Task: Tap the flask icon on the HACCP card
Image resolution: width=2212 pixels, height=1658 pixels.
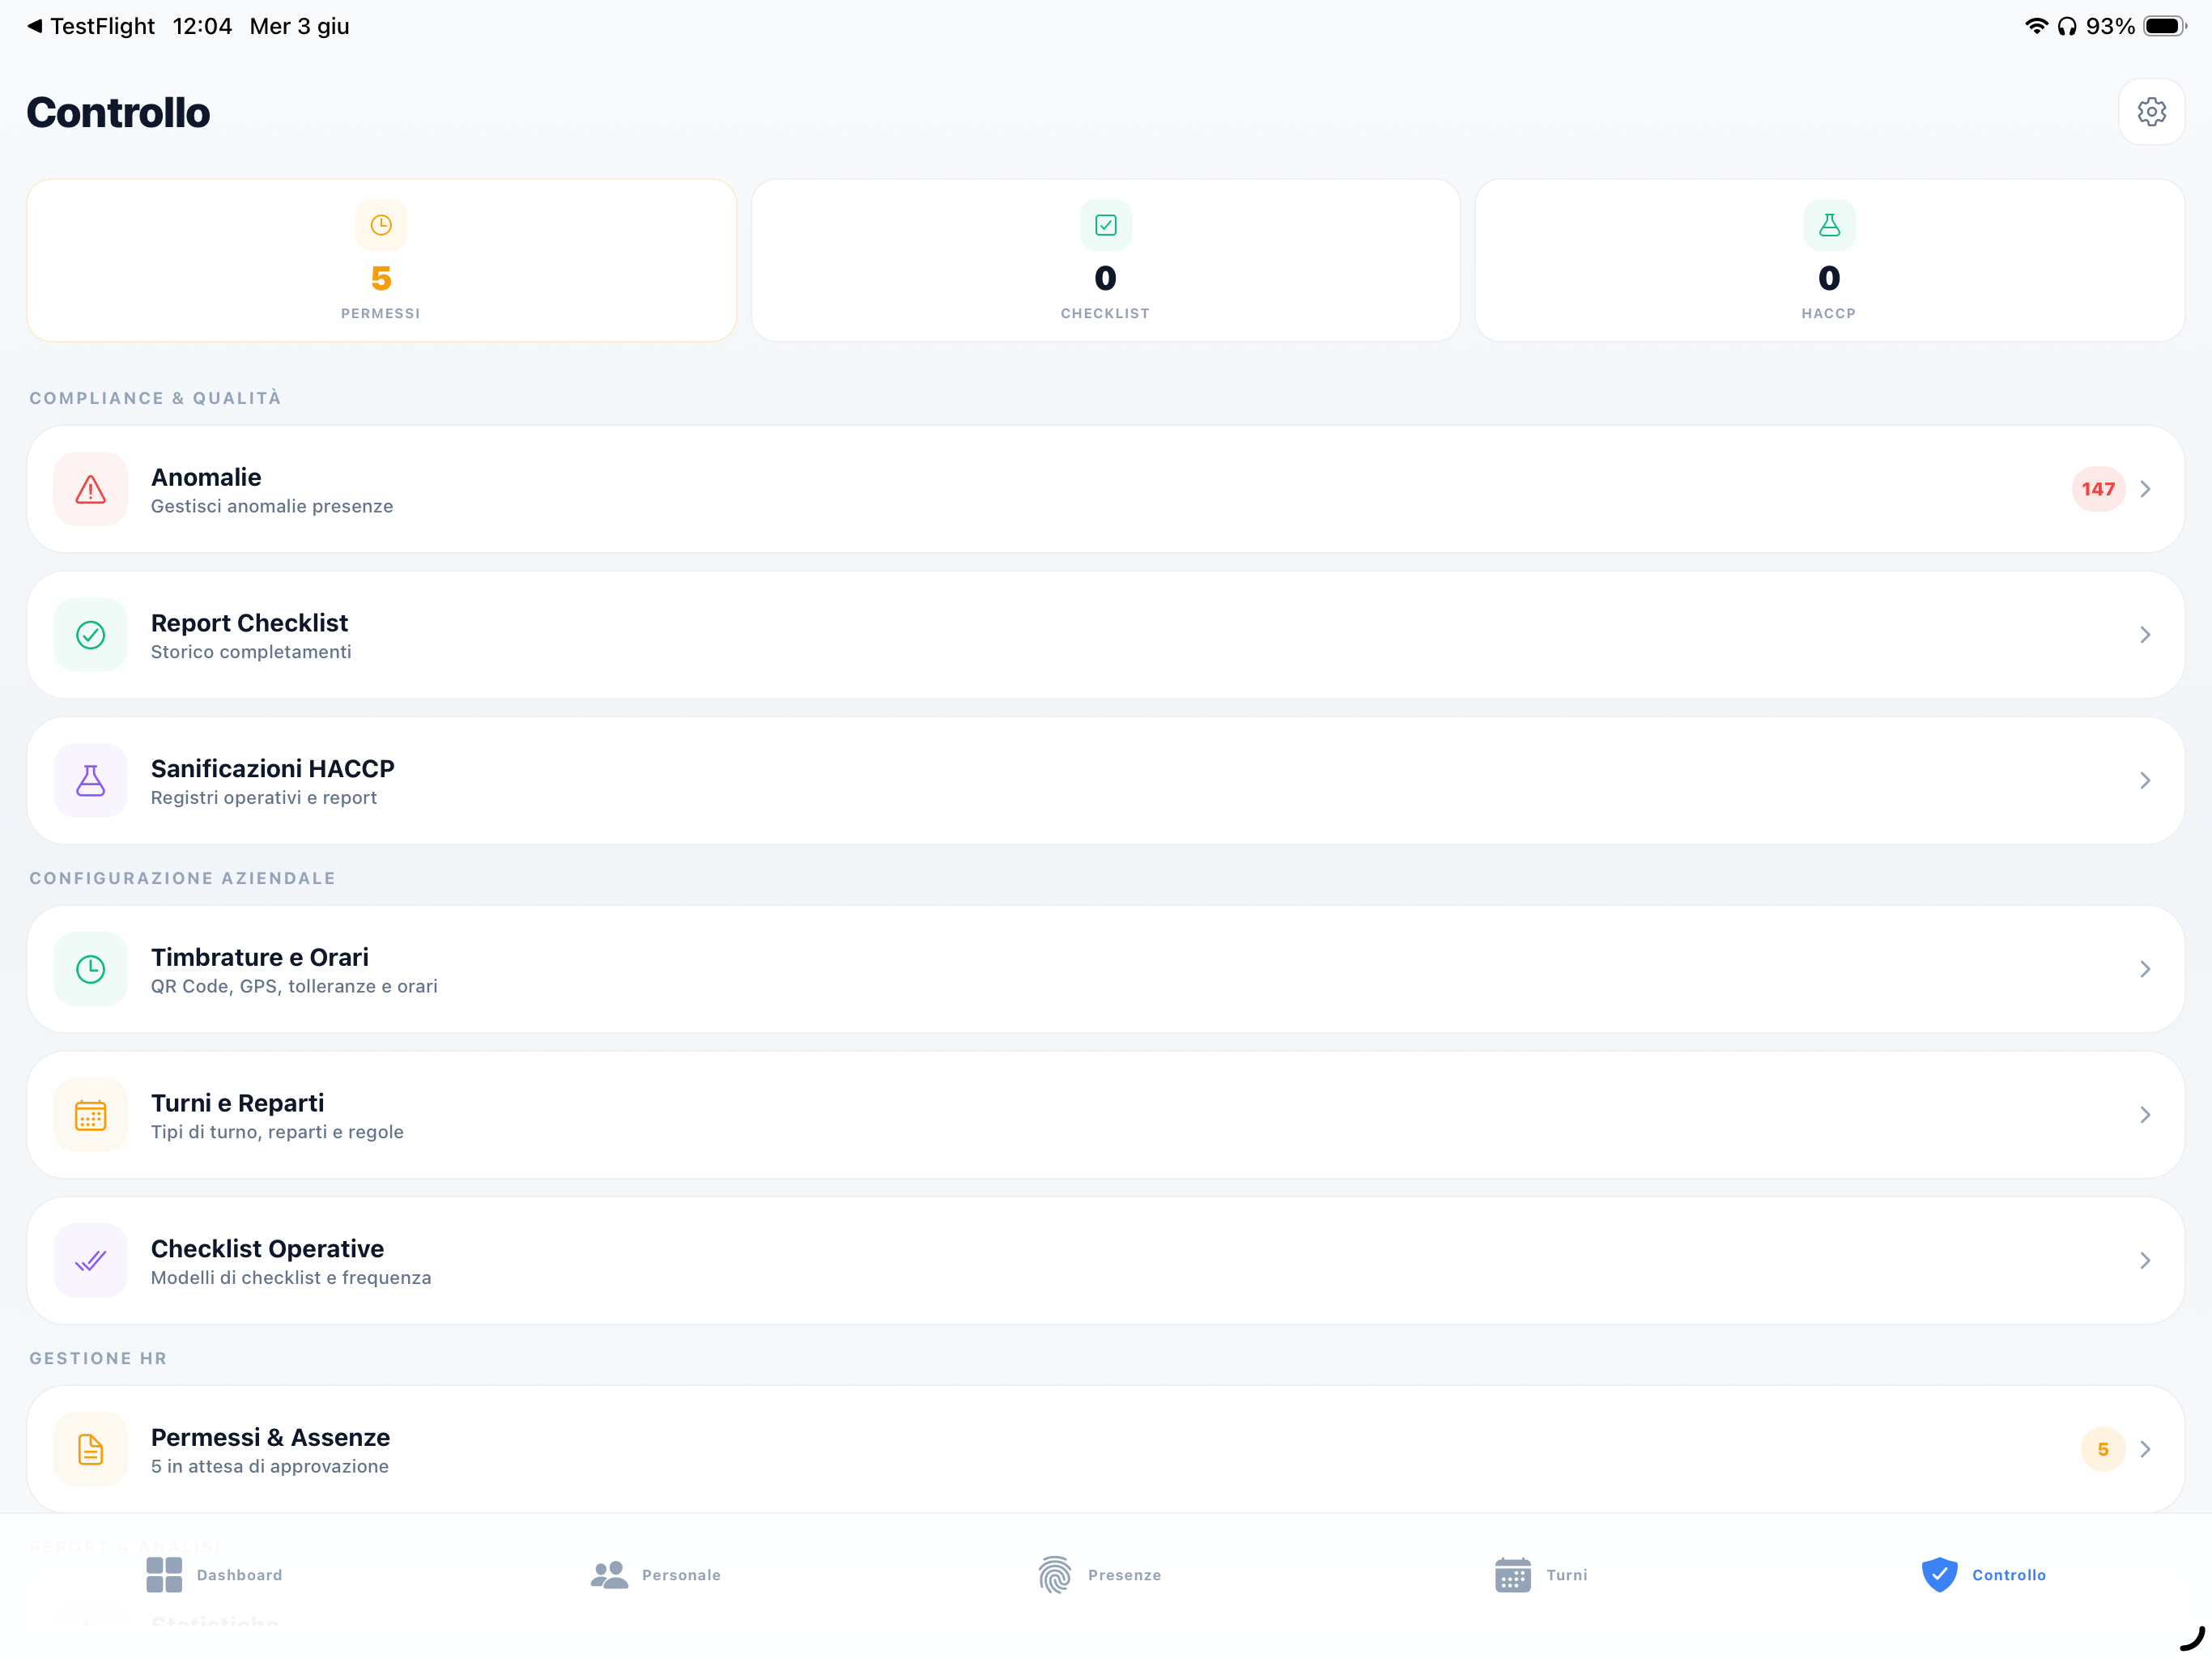Action: click(1829, 225)
